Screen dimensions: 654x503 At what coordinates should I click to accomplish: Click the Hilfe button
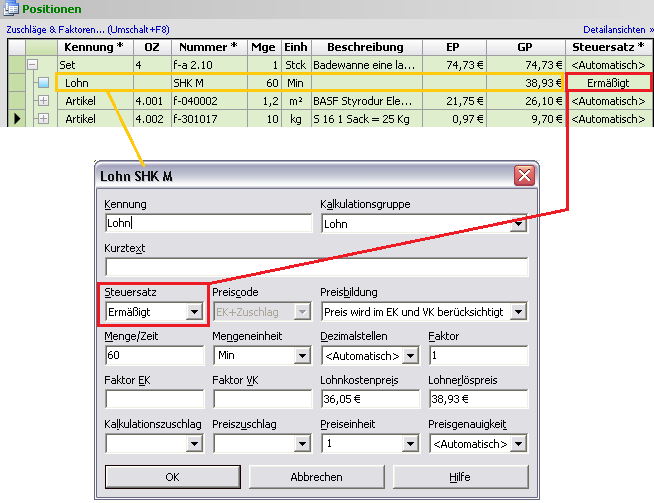pos(460,477)
